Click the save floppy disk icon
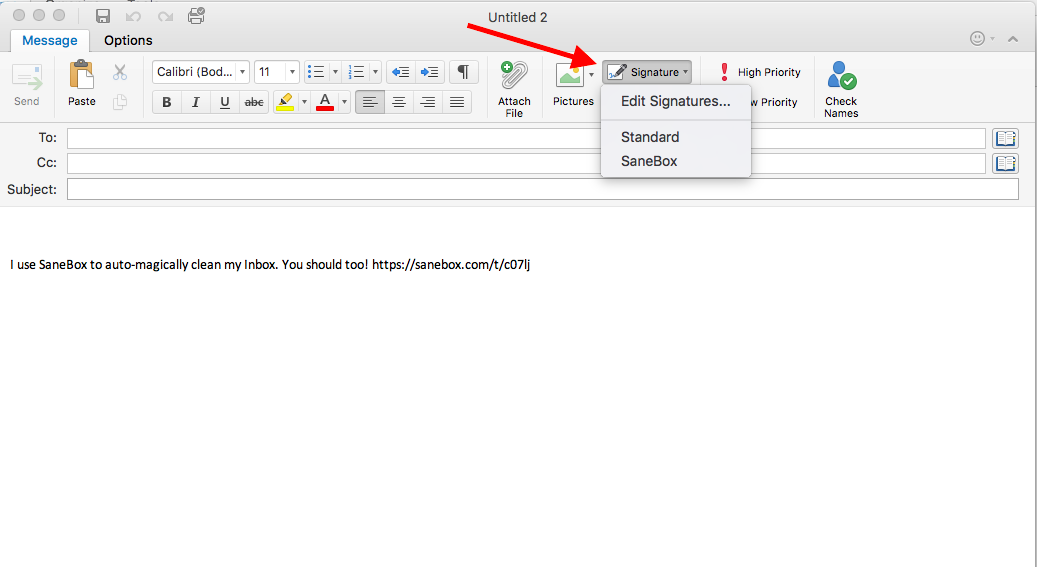This screenshot has width=1037, height=567. pos(103,16)
